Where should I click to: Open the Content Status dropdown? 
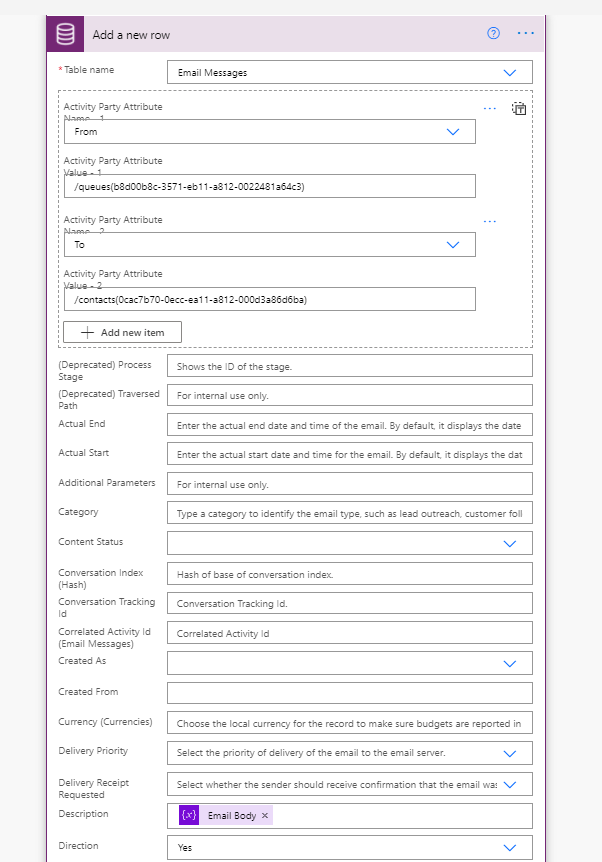click(x=510, y=543)
